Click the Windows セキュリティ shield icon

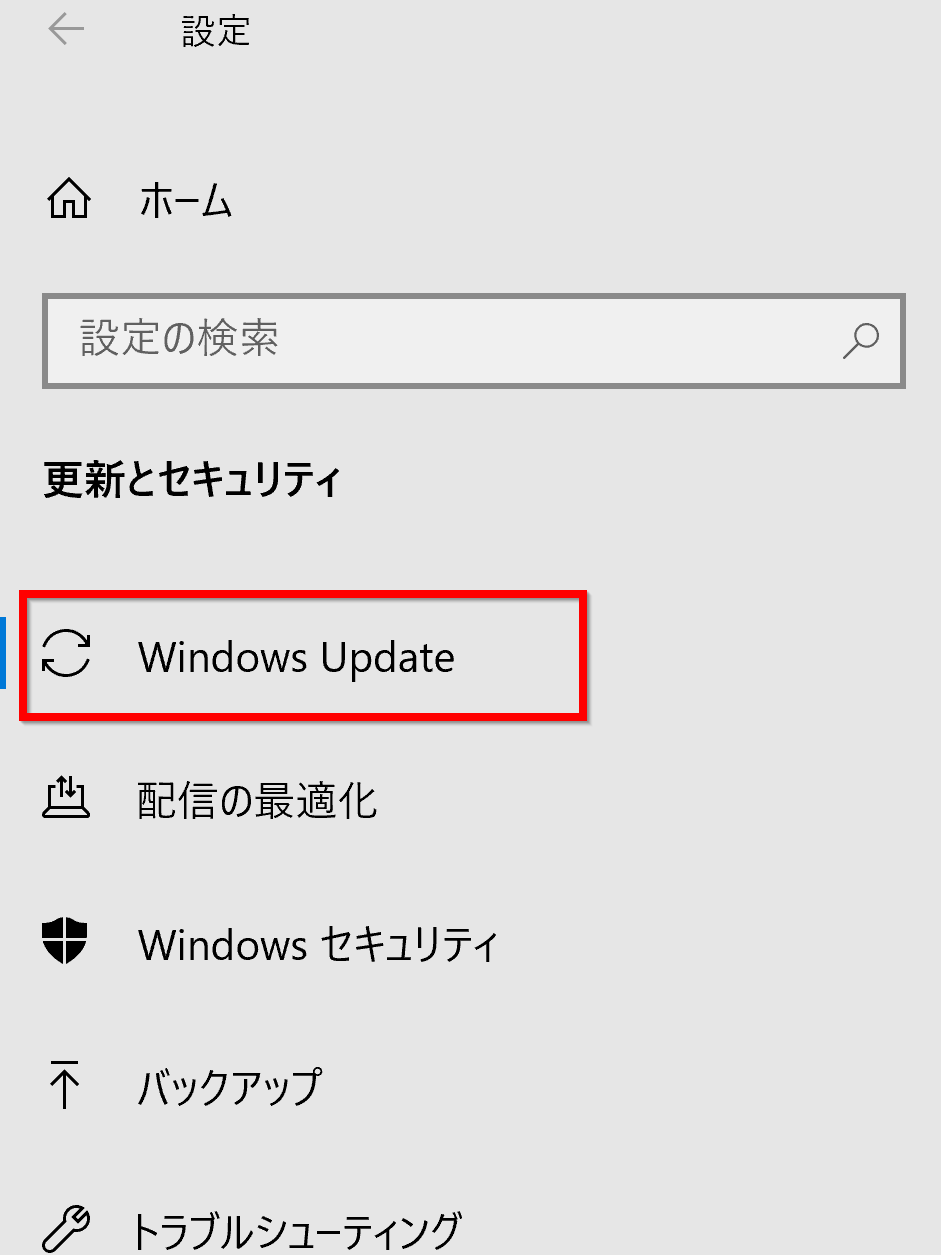(66, 943)
